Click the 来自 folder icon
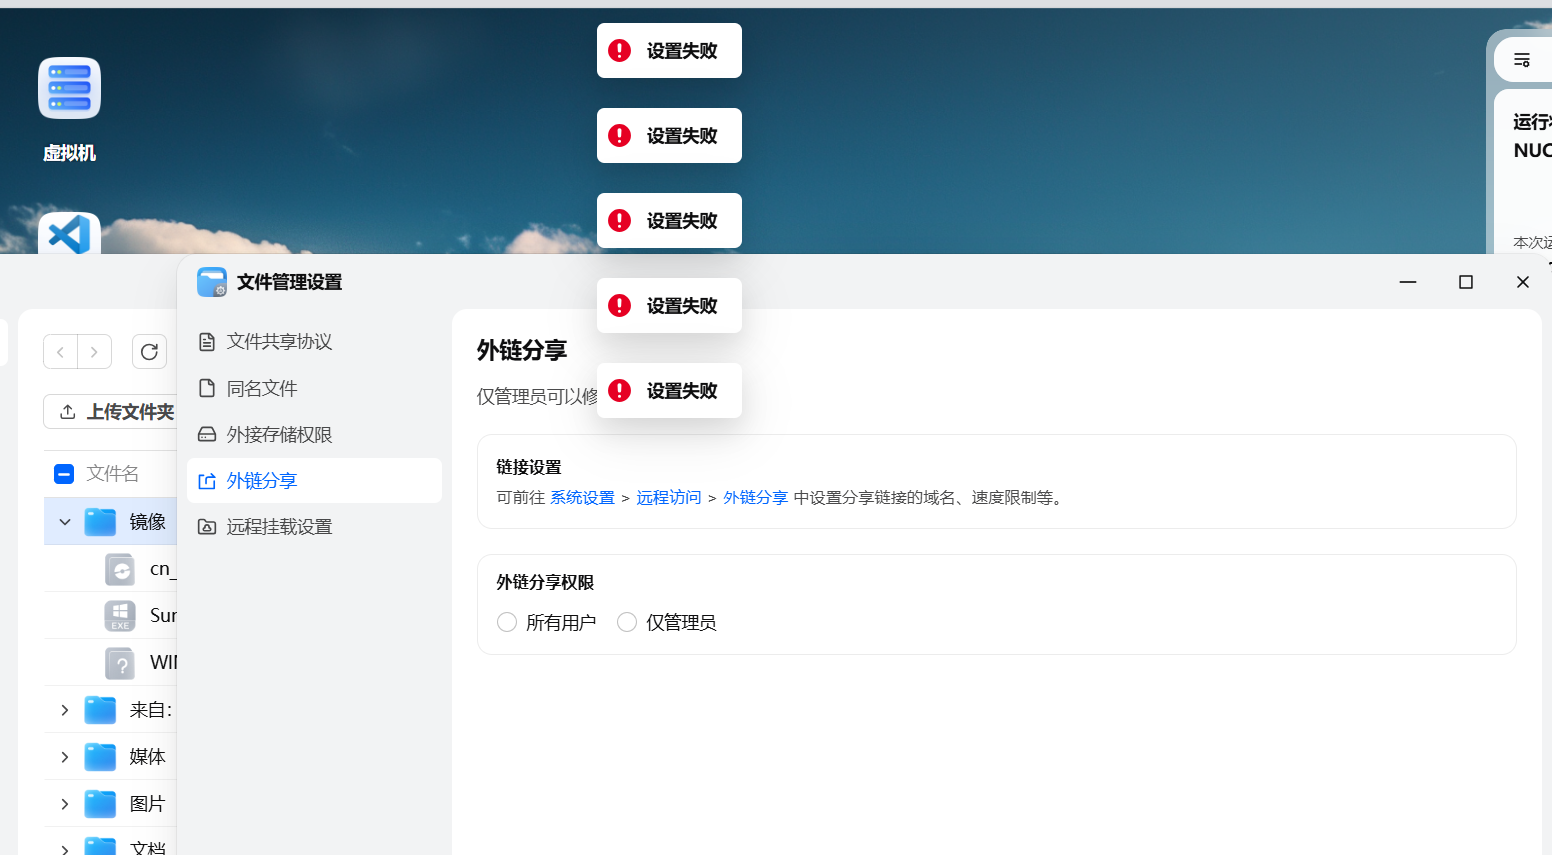Image resolution: width=1552 pixels, height=855 pixels. coord(100,710)
